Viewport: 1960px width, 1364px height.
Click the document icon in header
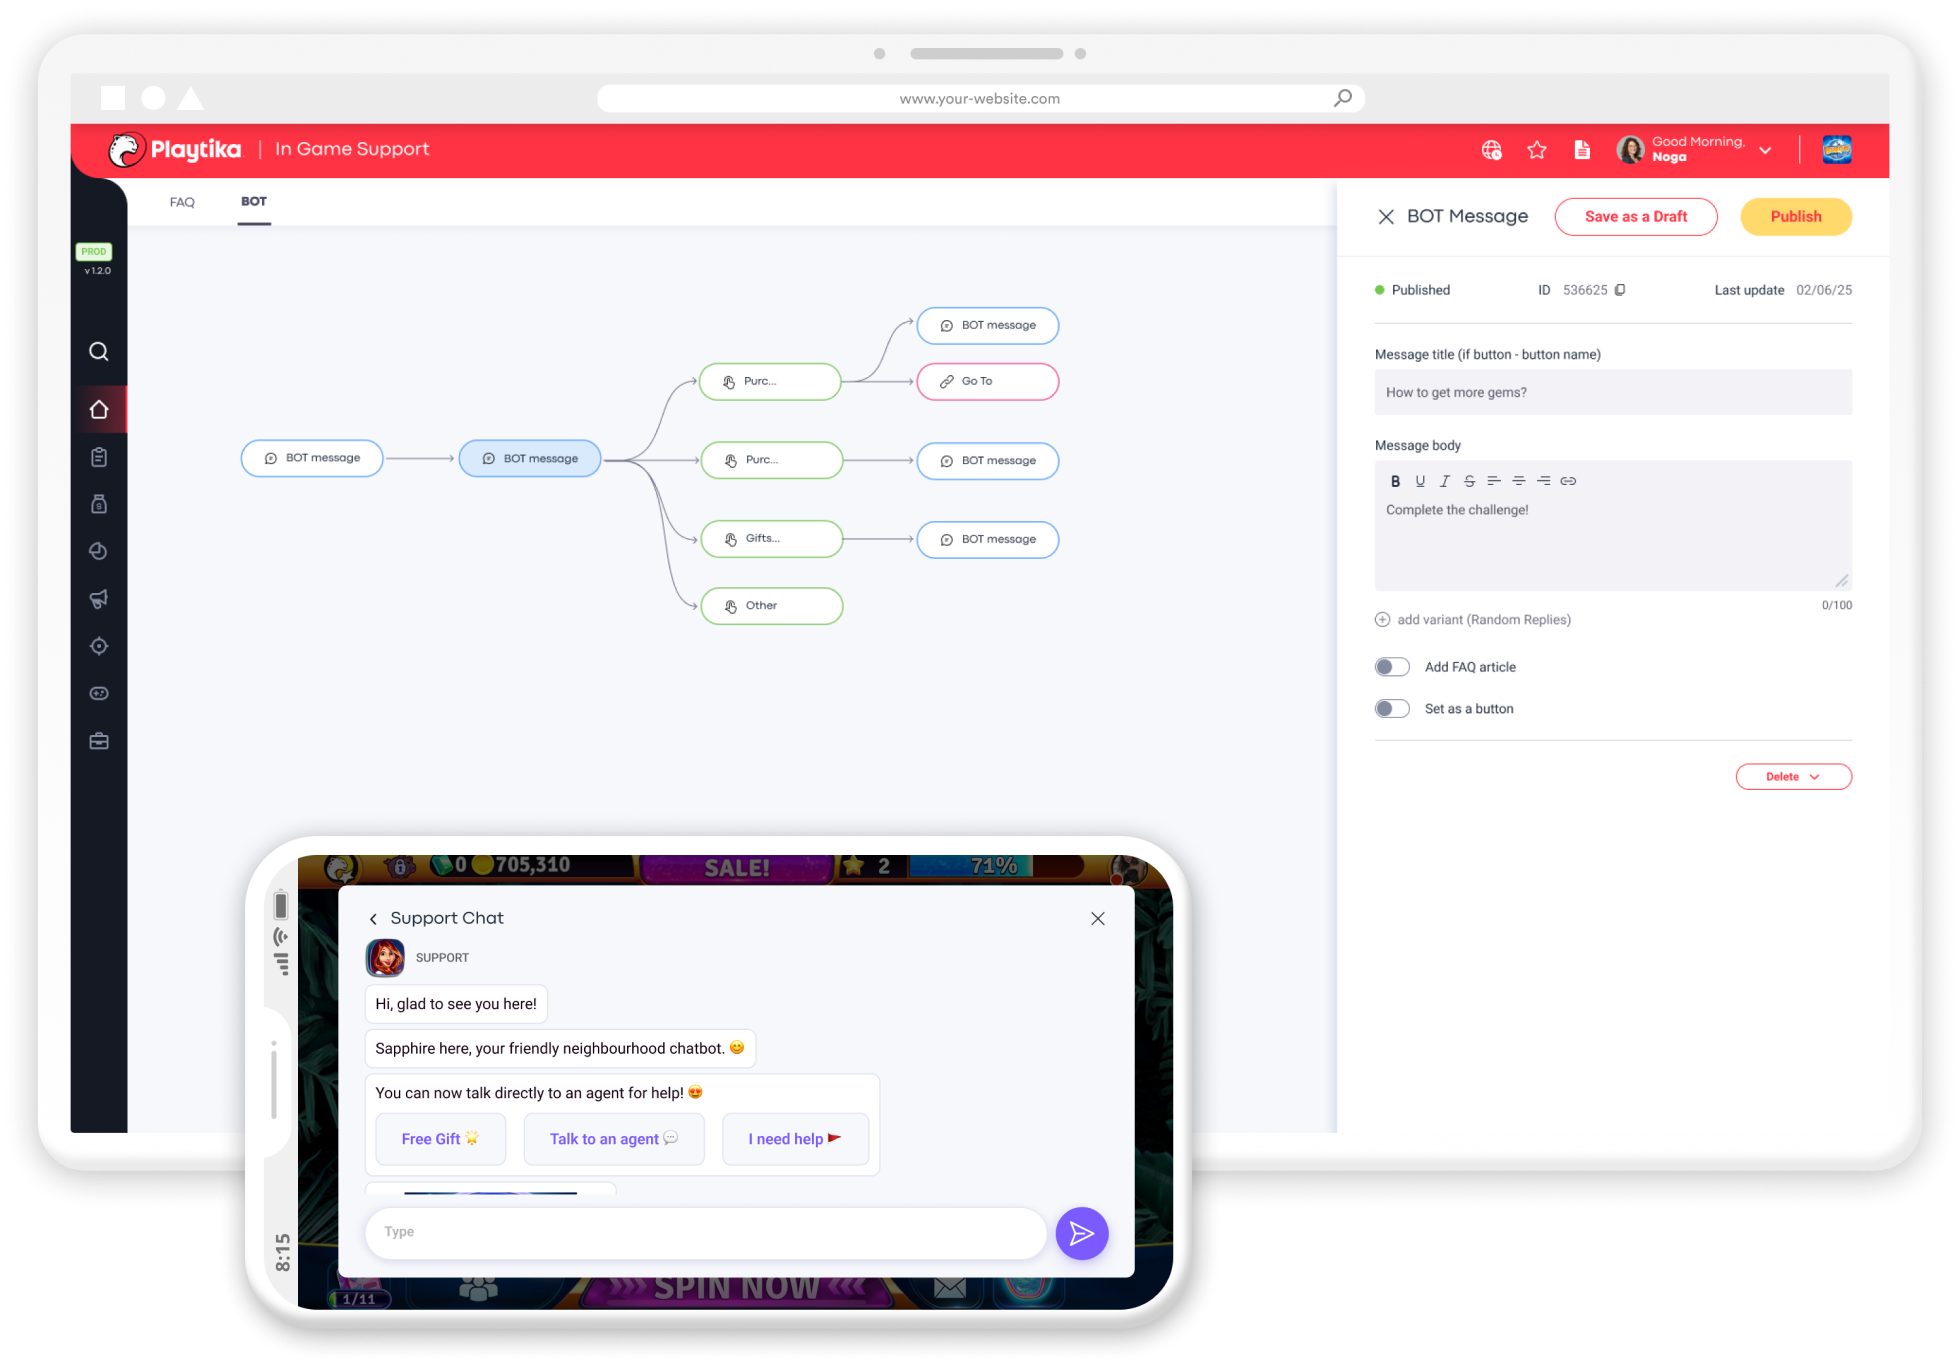tap(1582, 150)
